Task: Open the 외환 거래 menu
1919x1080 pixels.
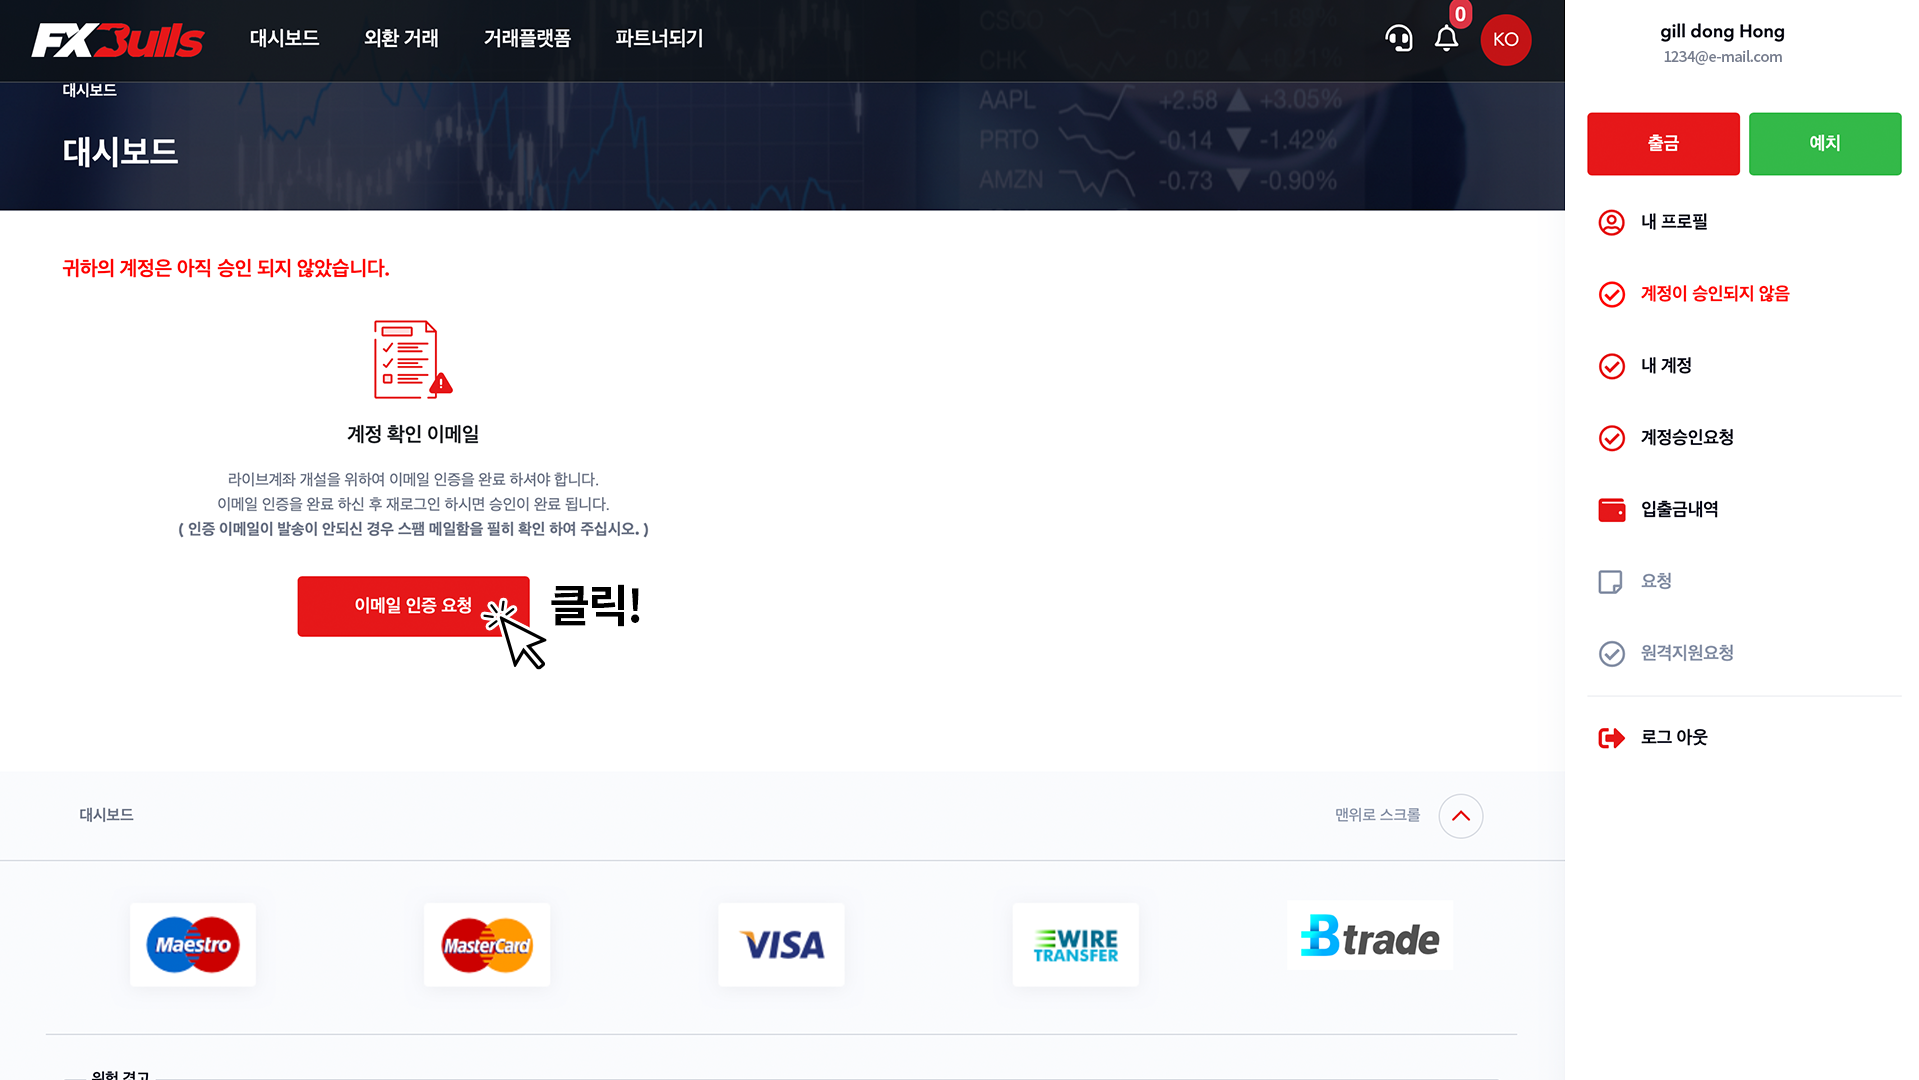Action: point(401,38)
